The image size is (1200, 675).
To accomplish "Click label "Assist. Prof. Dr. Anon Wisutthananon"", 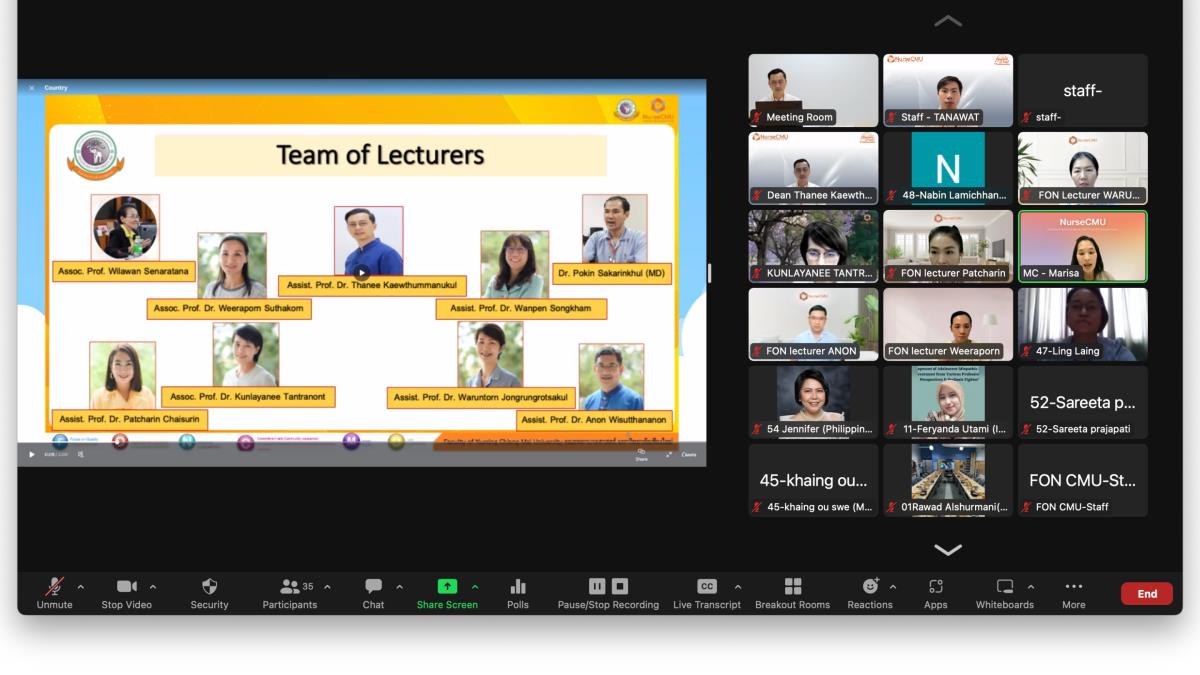I will point(594,420).
